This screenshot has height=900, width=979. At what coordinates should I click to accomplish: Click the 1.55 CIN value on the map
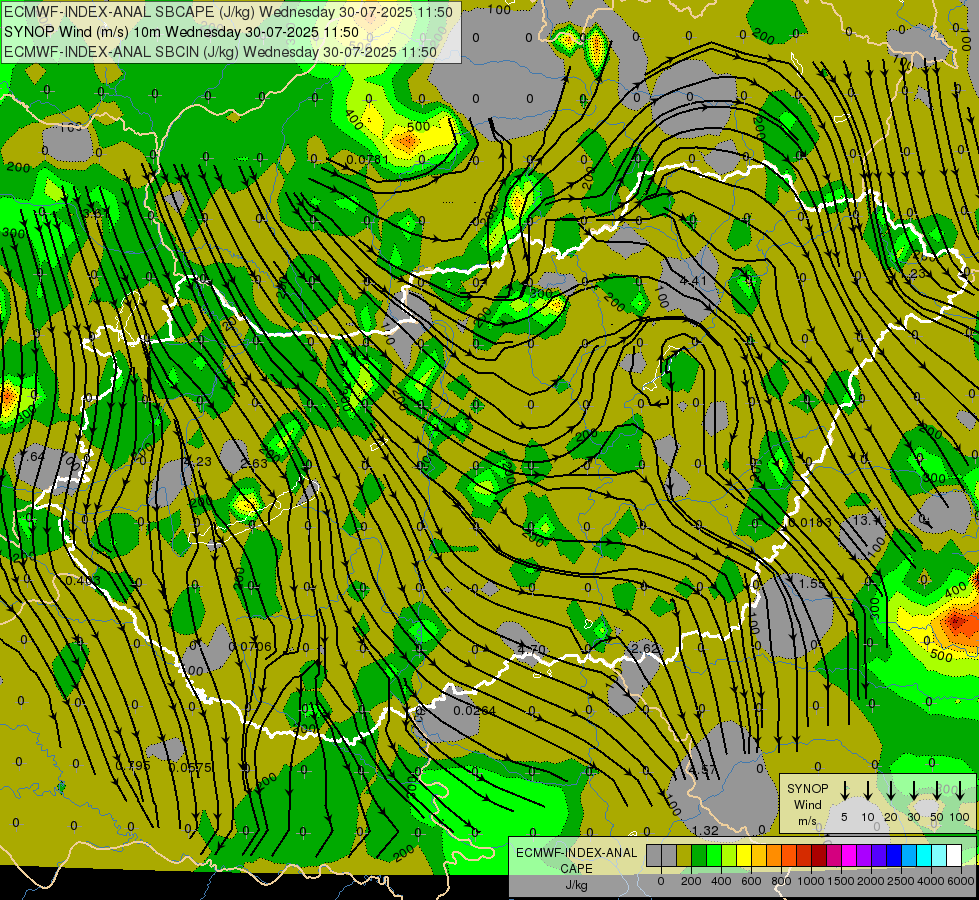[x=812, y=583]
